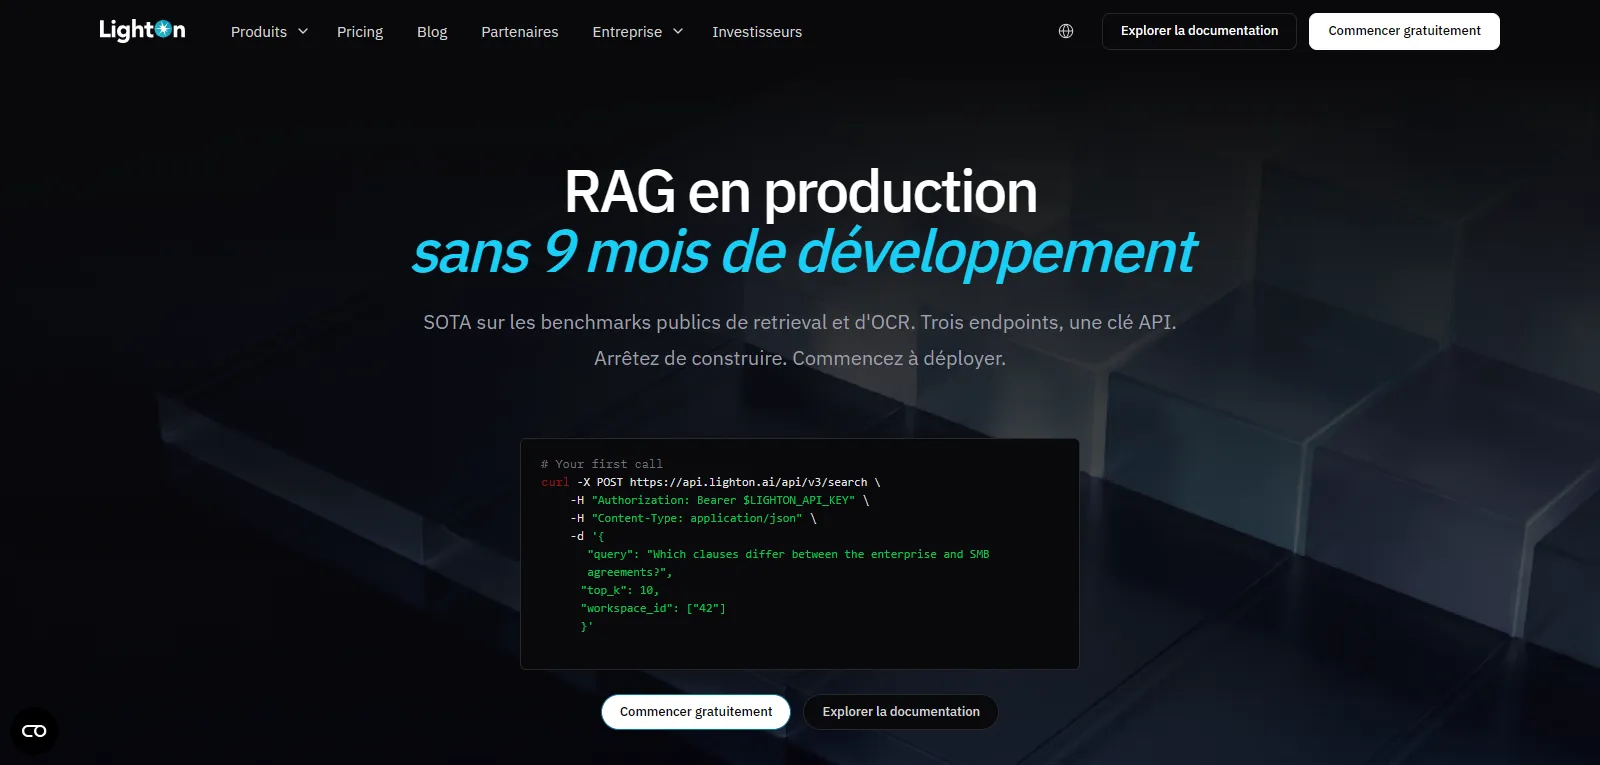Open the Partenaires page

tap(520, 32)
